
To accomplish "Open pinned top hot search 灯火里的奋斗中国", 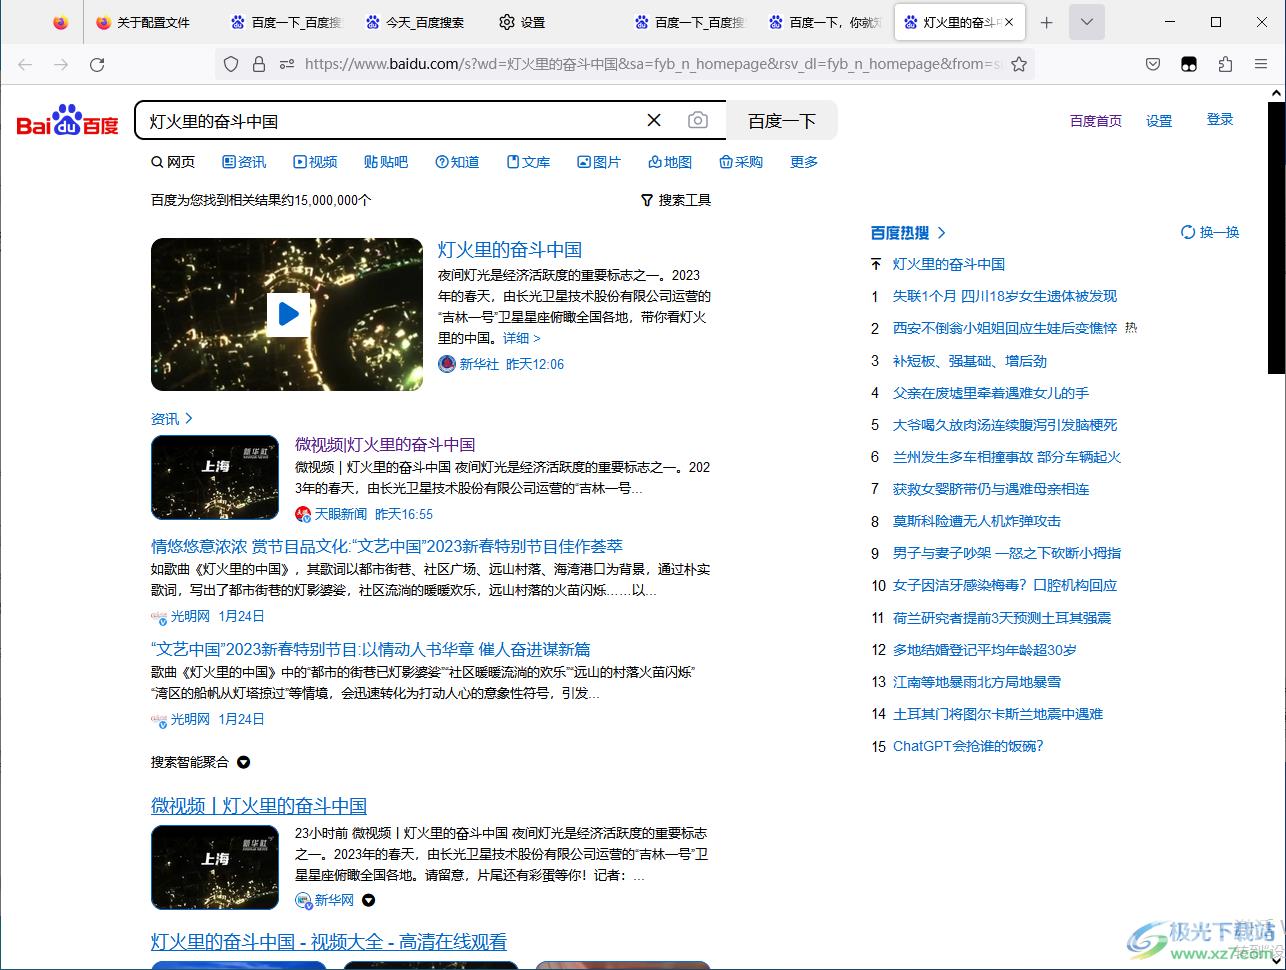I will click(949, 264).
